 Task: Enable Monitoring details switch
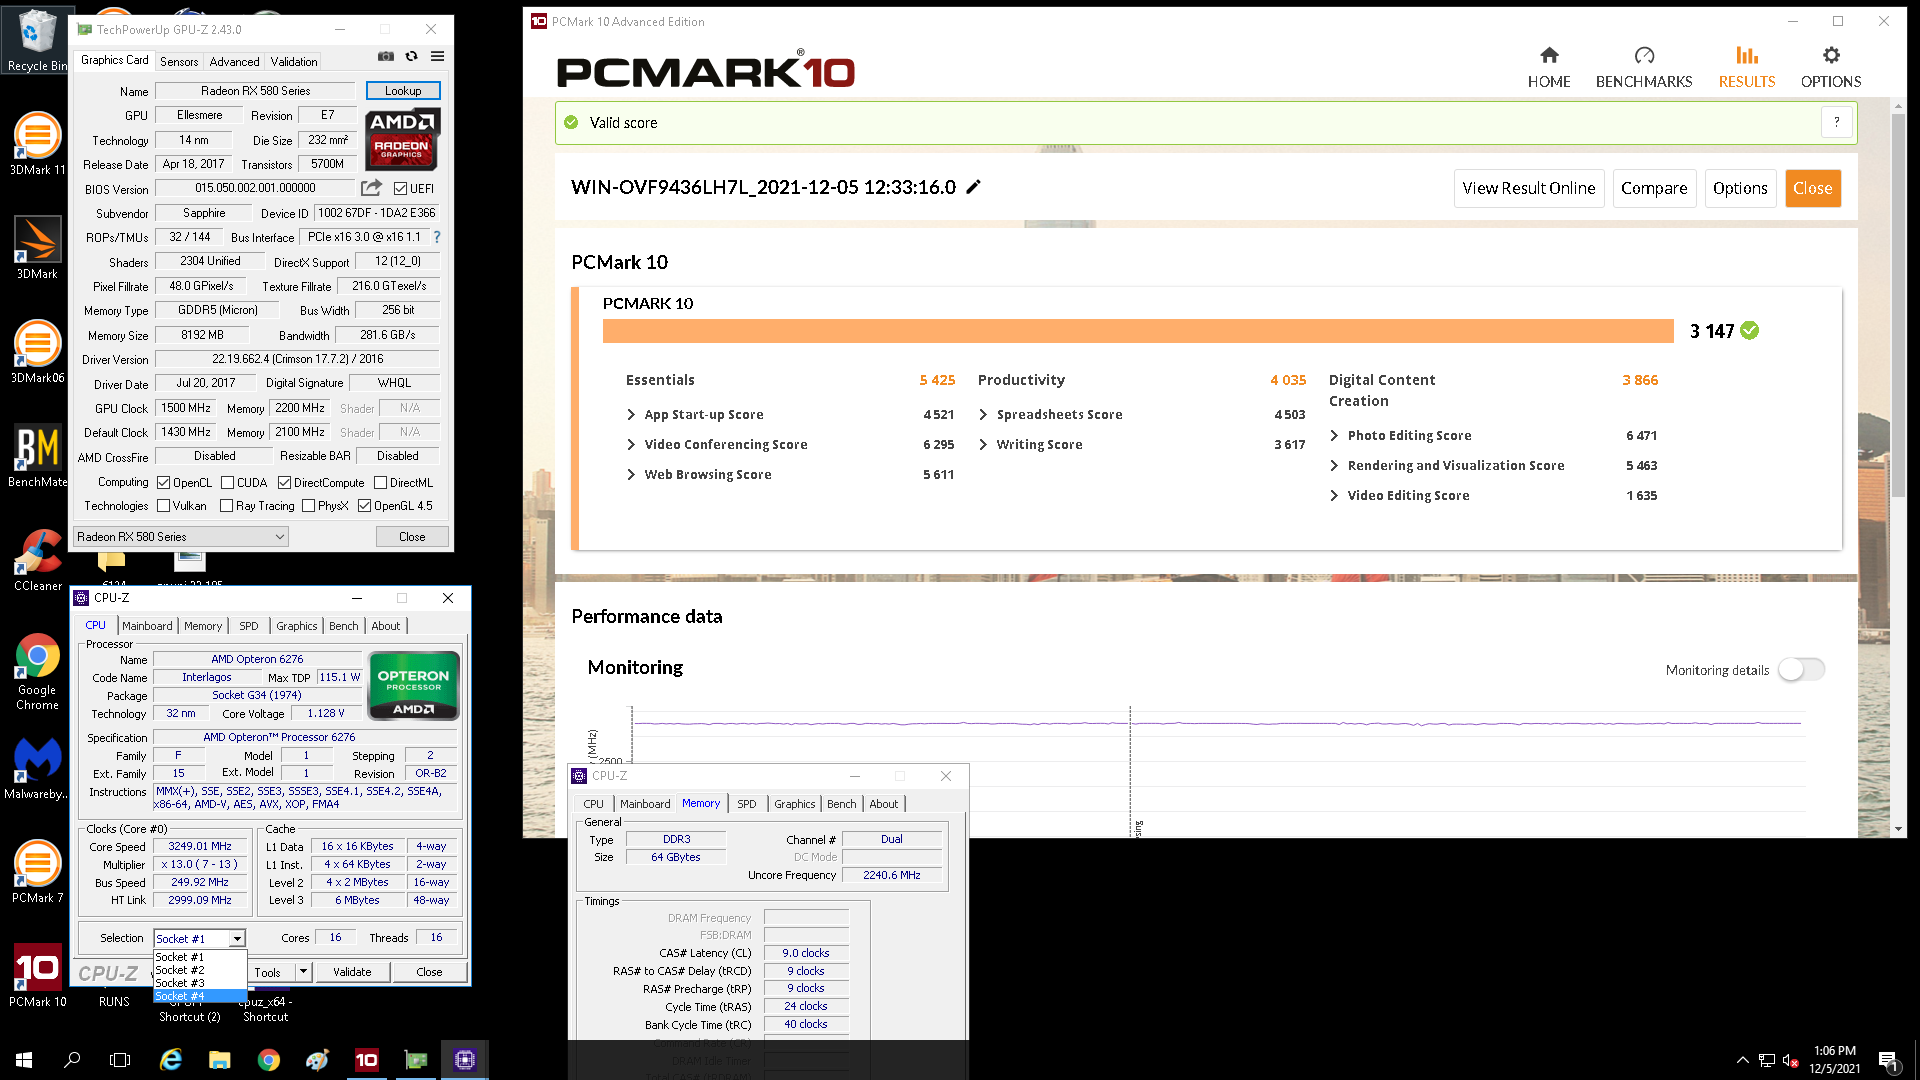1801,669
